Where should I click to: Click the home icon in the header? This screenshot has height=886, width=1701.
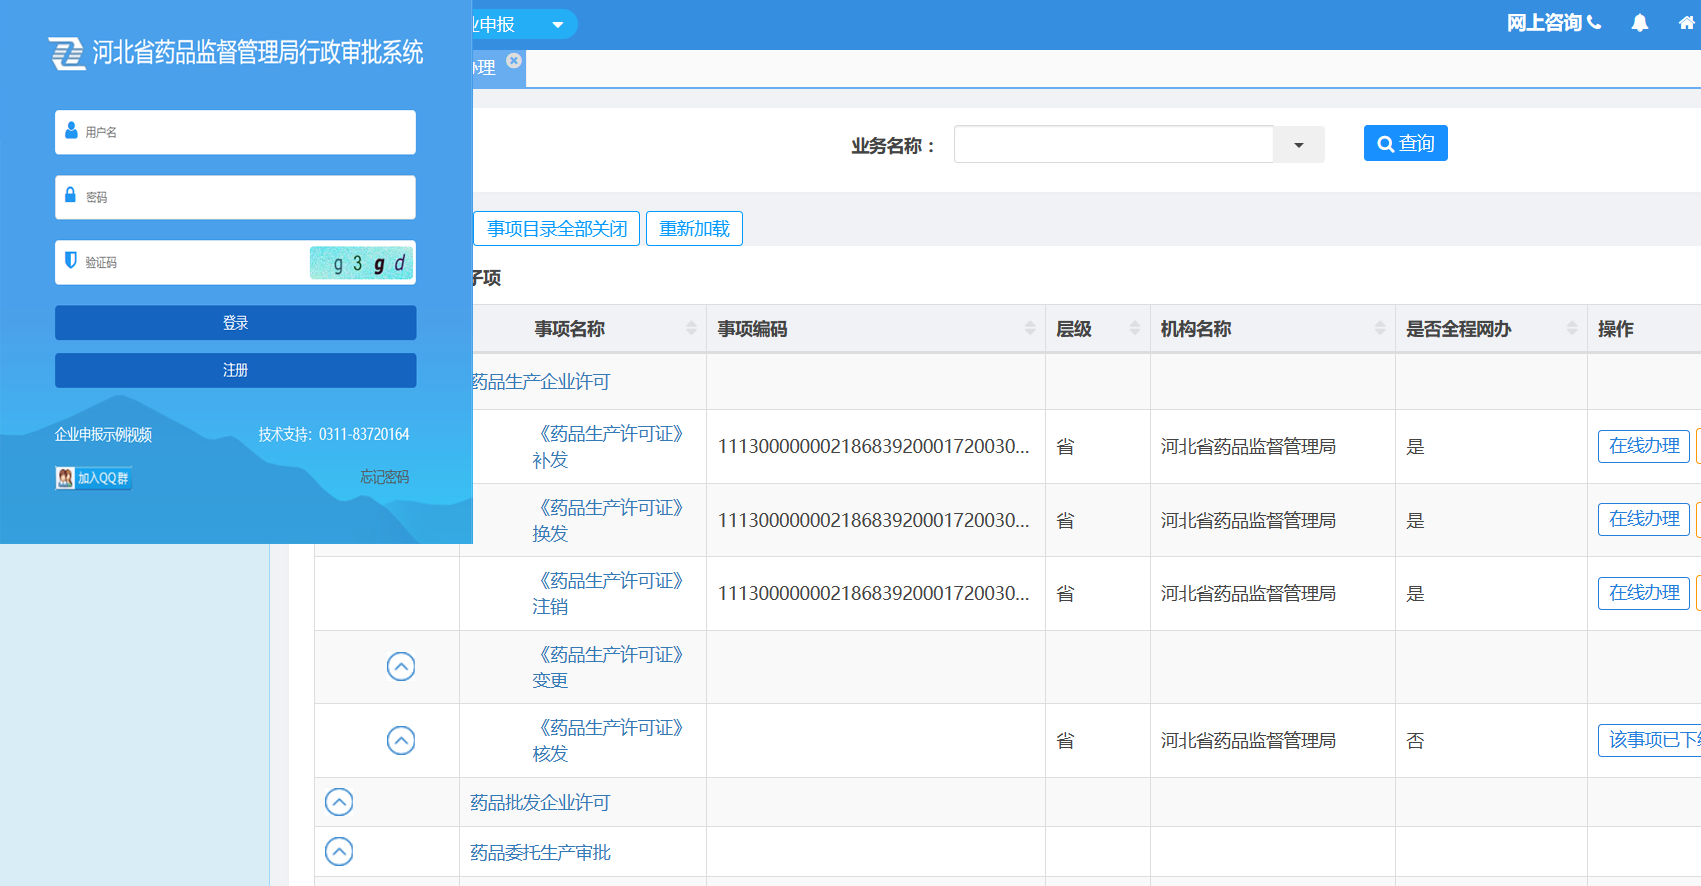[1687, 23]
